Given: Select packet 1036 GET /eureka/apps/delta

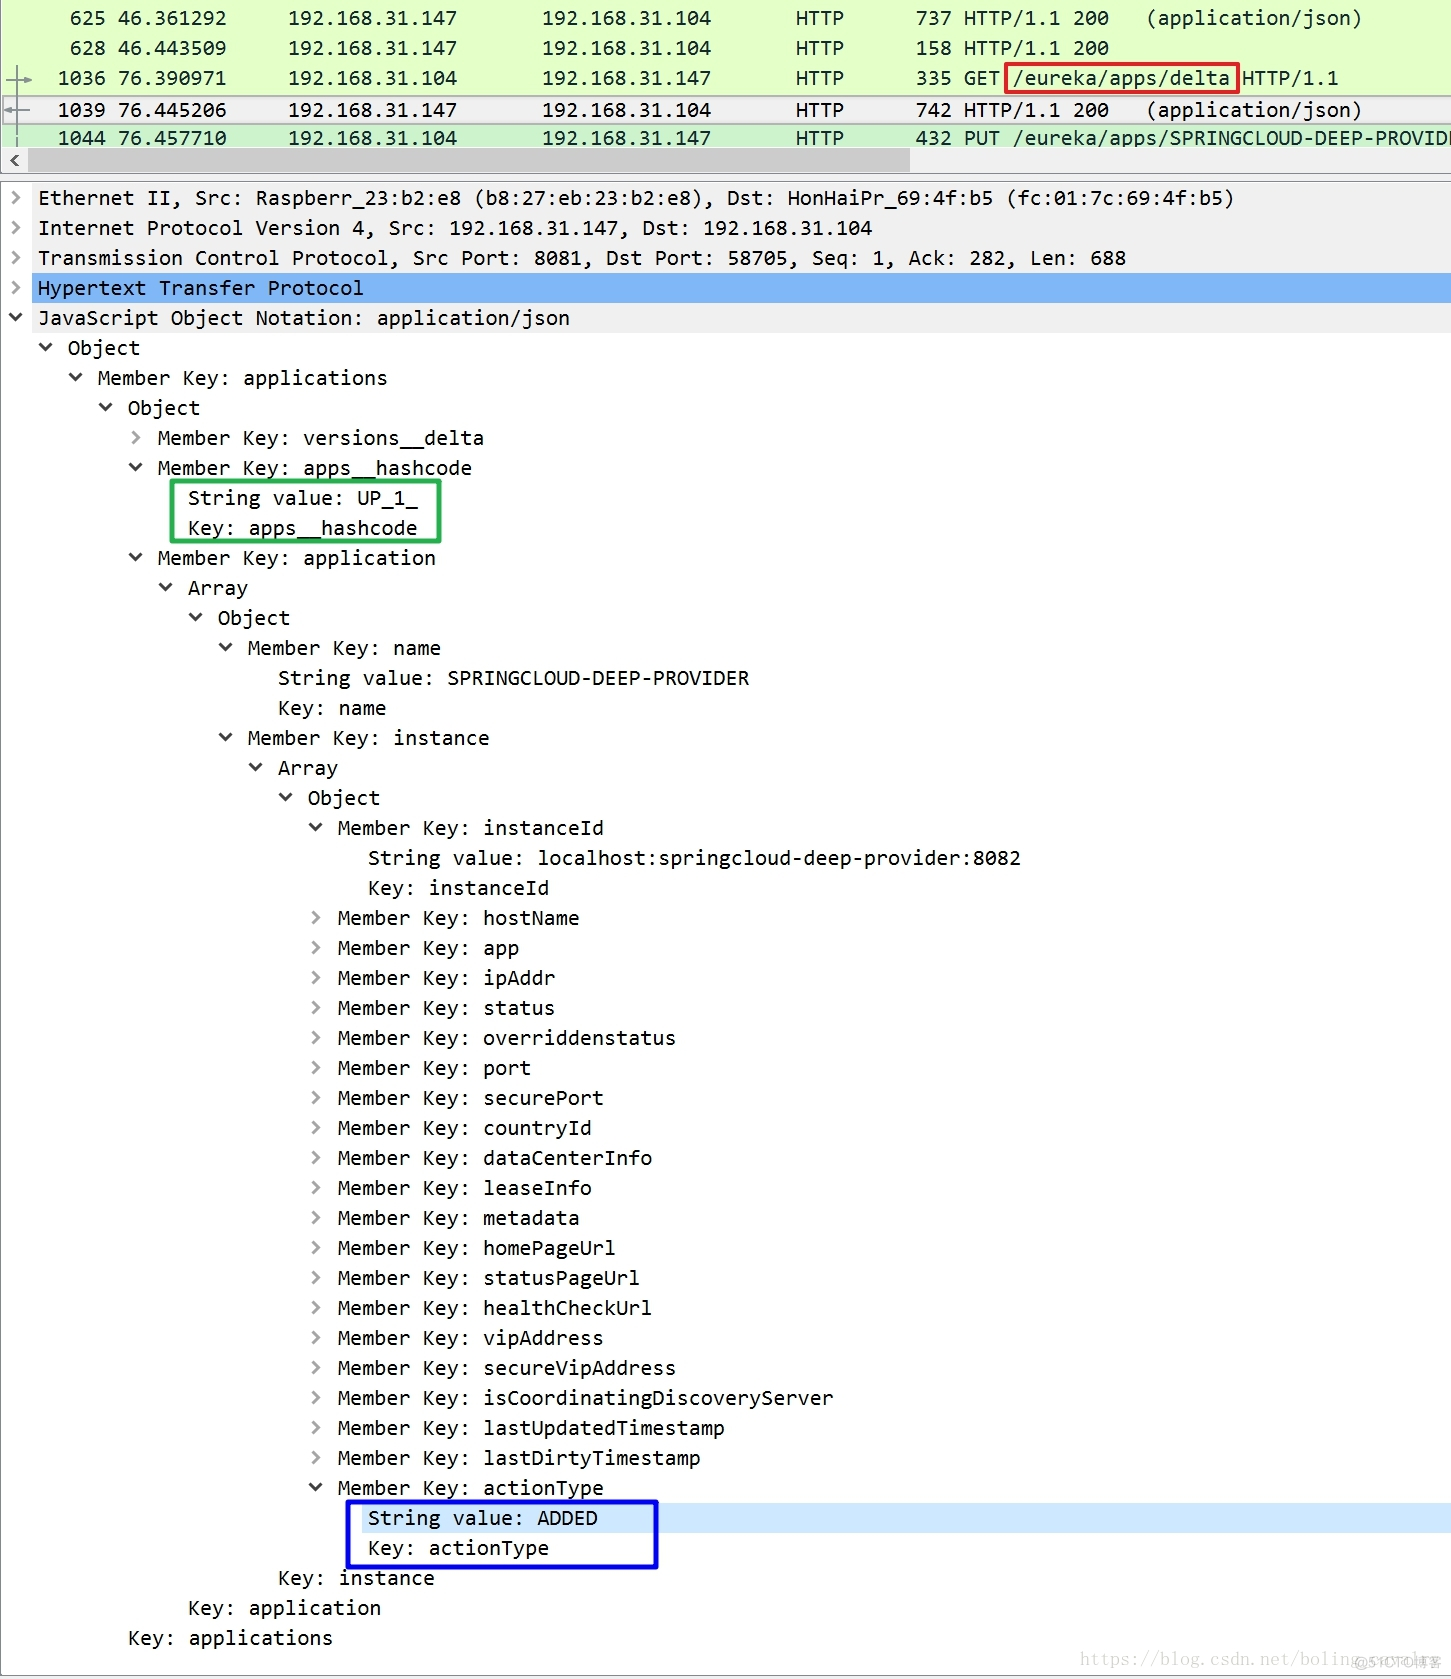Looking at the screenshot, I should pyautogui.click(x=700, y=78).
